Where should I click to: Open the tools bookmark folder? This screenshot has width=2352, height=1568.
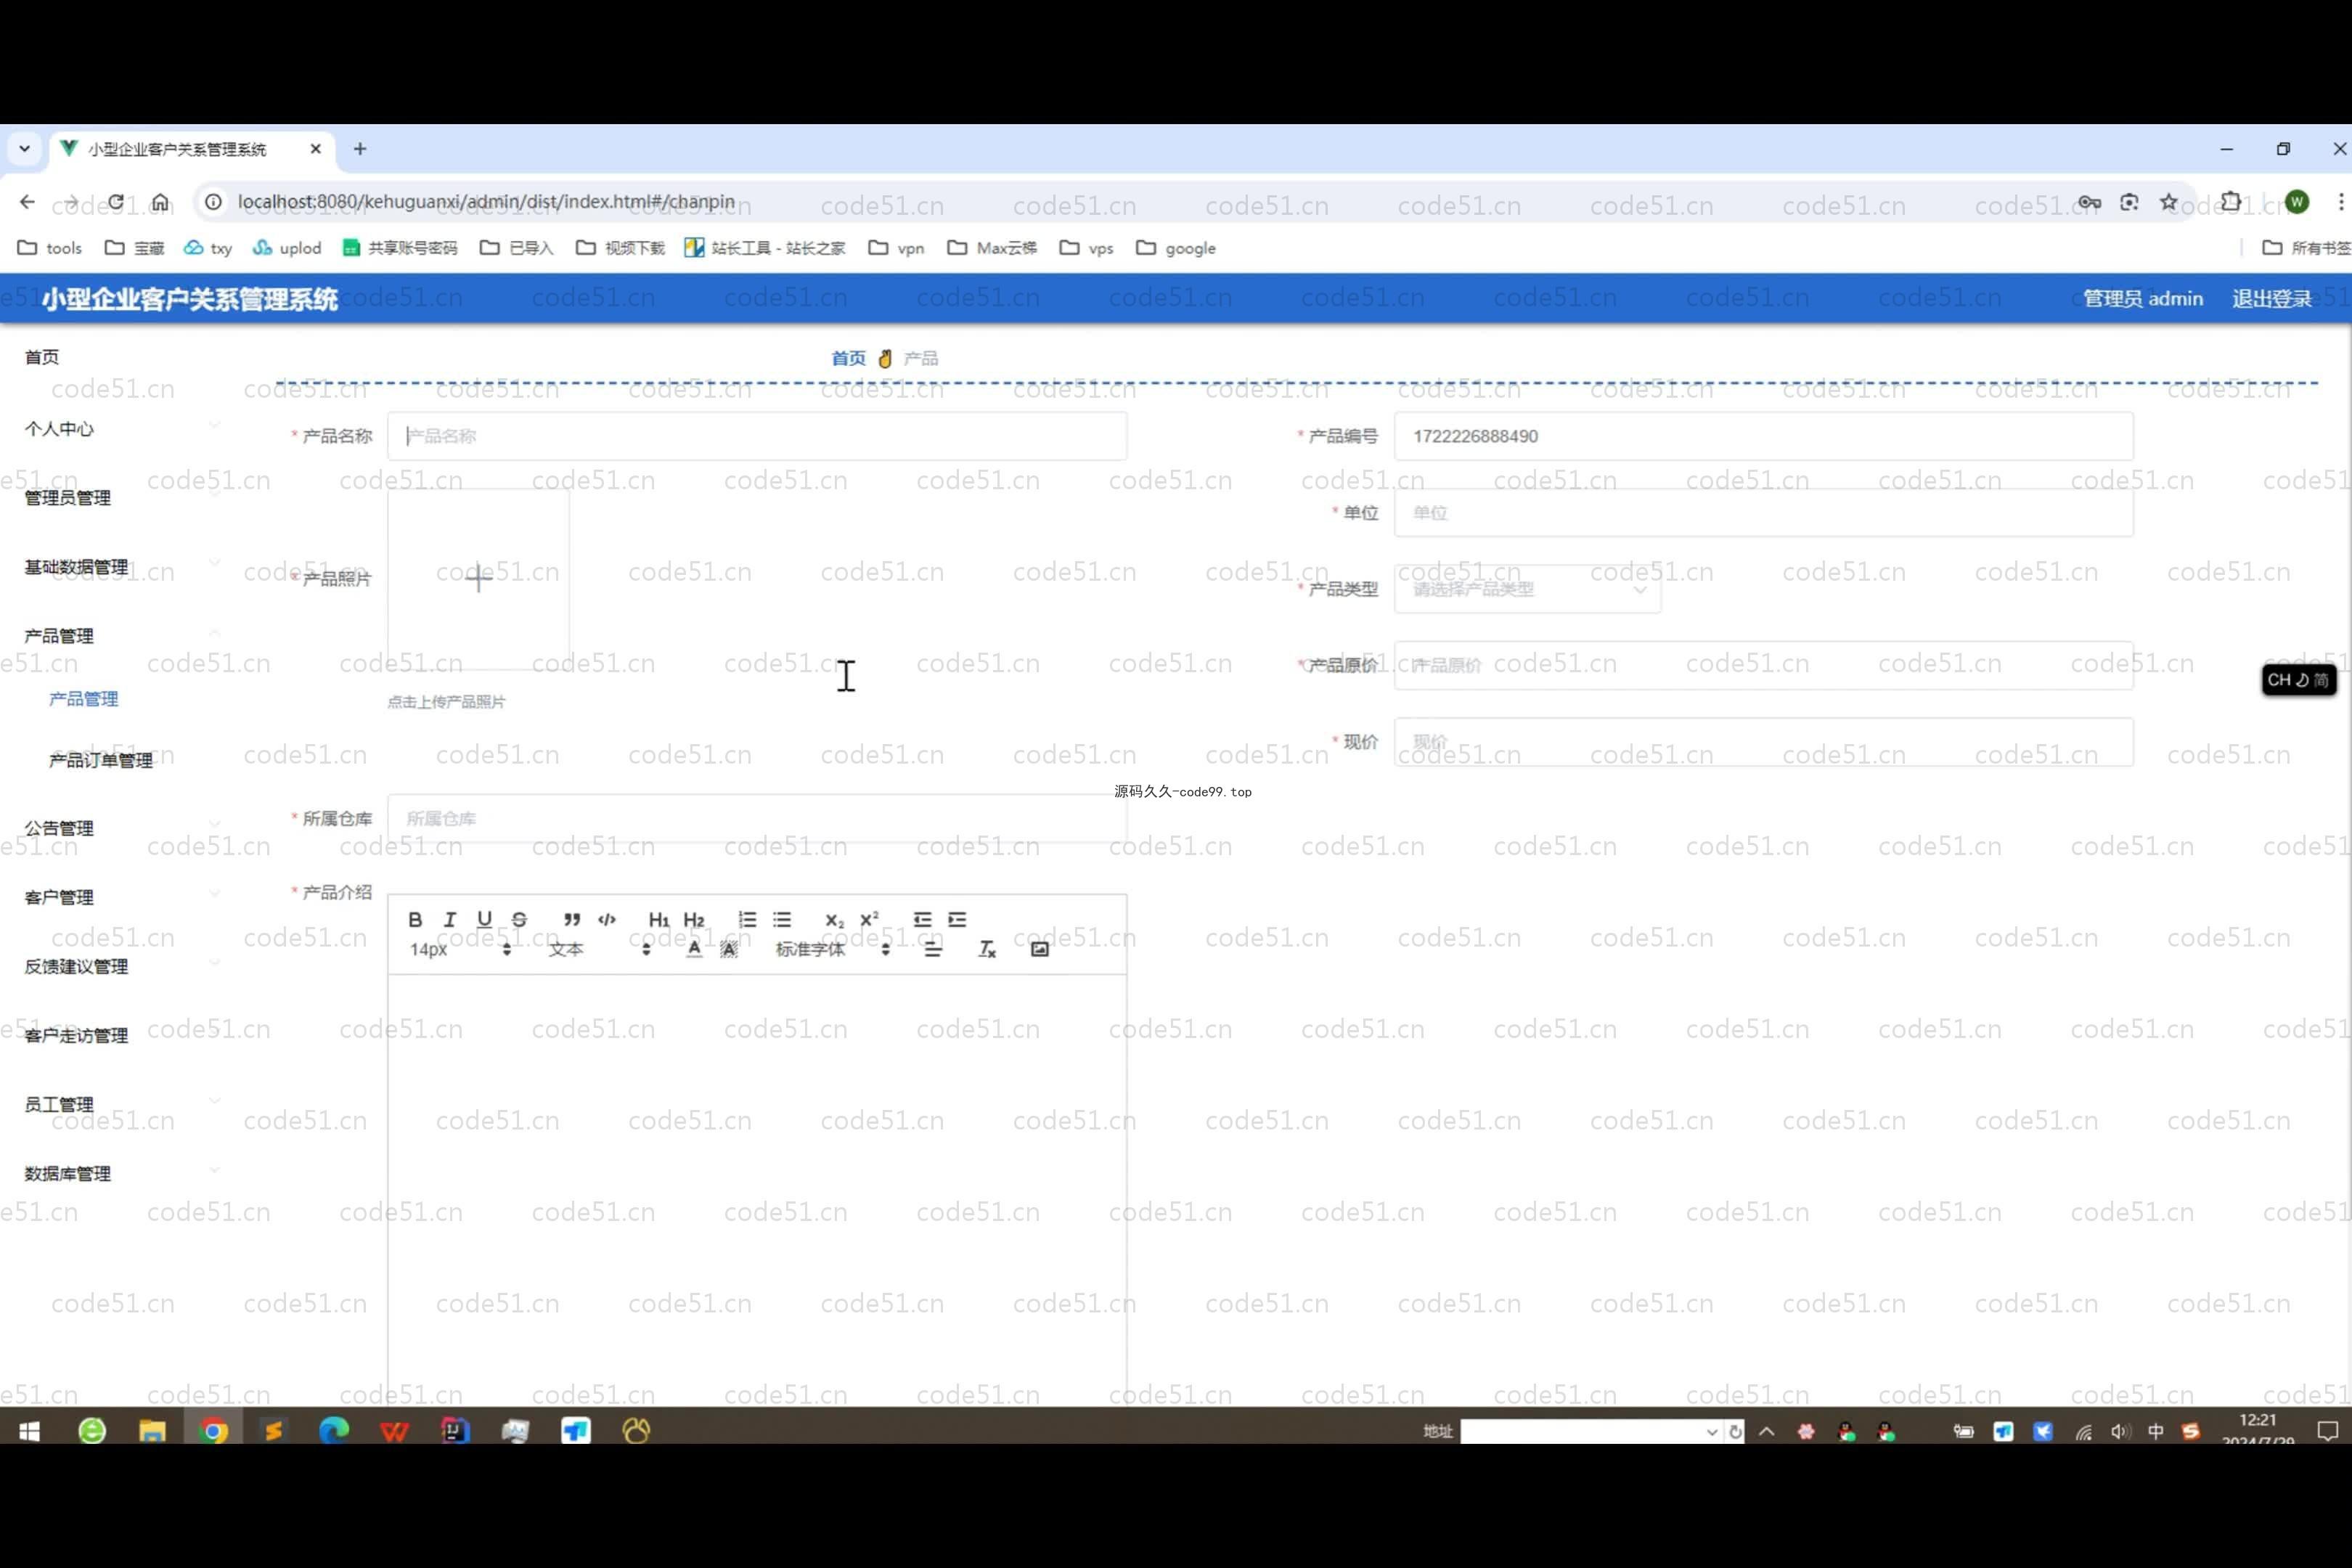50,248
